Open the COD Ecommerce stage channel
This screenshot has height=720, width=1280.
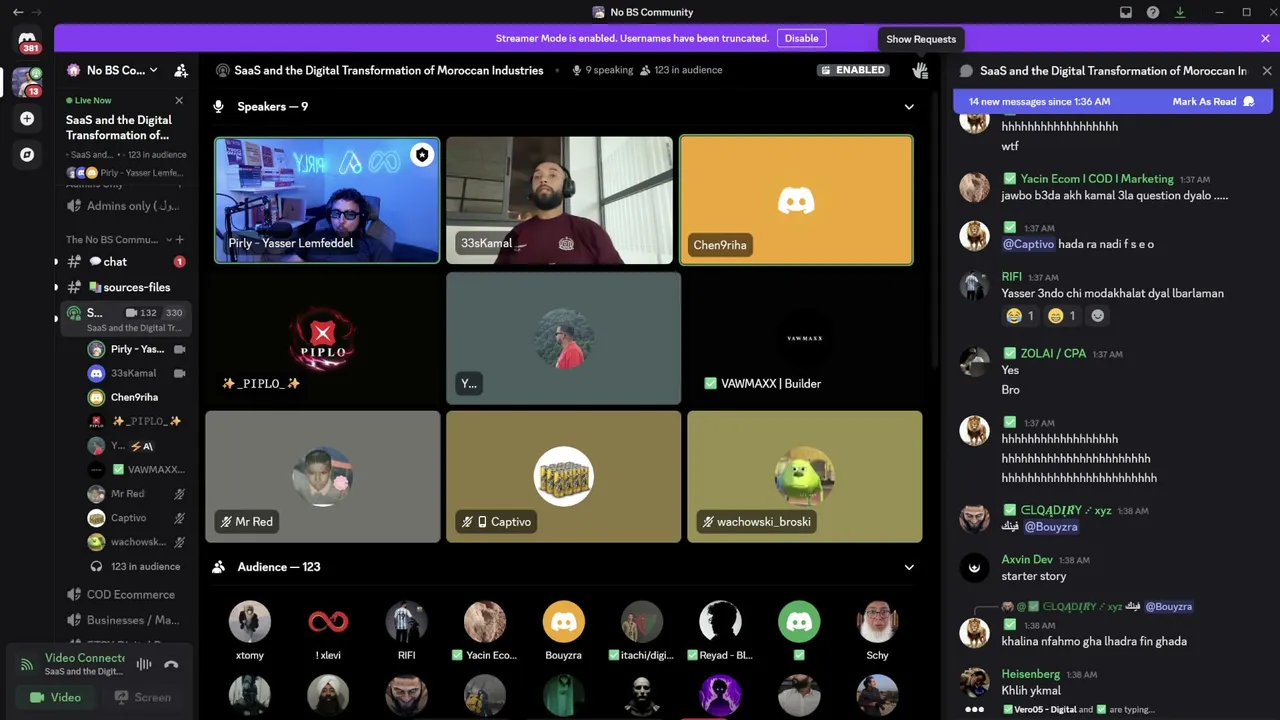pos(126,594)
